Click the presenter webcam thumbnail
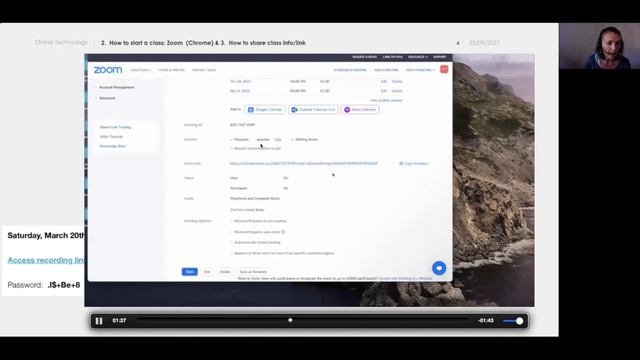This screenshot has height=360, width=640. (x=598, y=46)
